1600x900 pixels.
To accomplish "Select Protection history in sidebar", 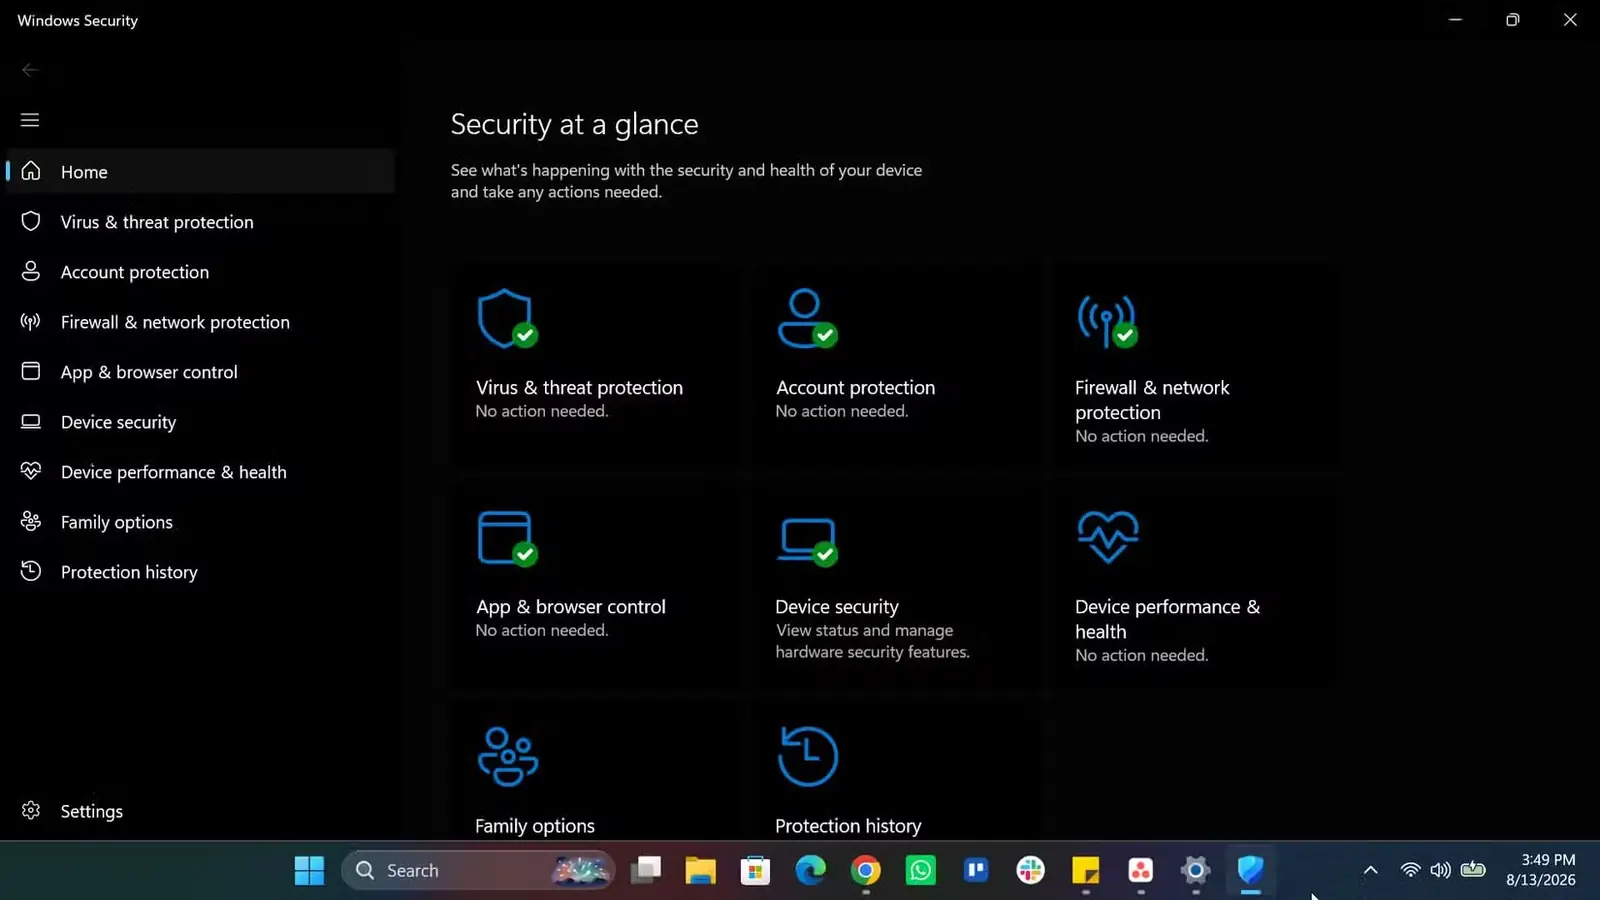I will (201, 572).
